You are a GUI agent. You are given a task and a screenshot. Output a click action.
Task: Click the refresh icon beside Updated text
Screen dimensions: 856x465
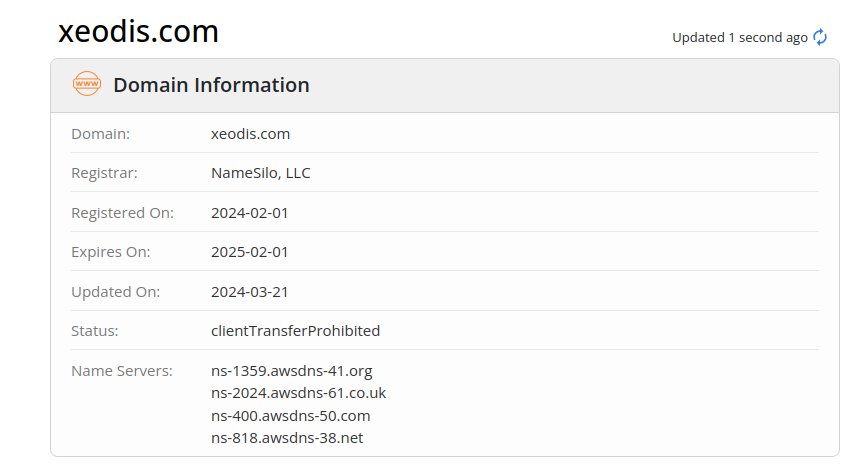[x=820, y=37]
